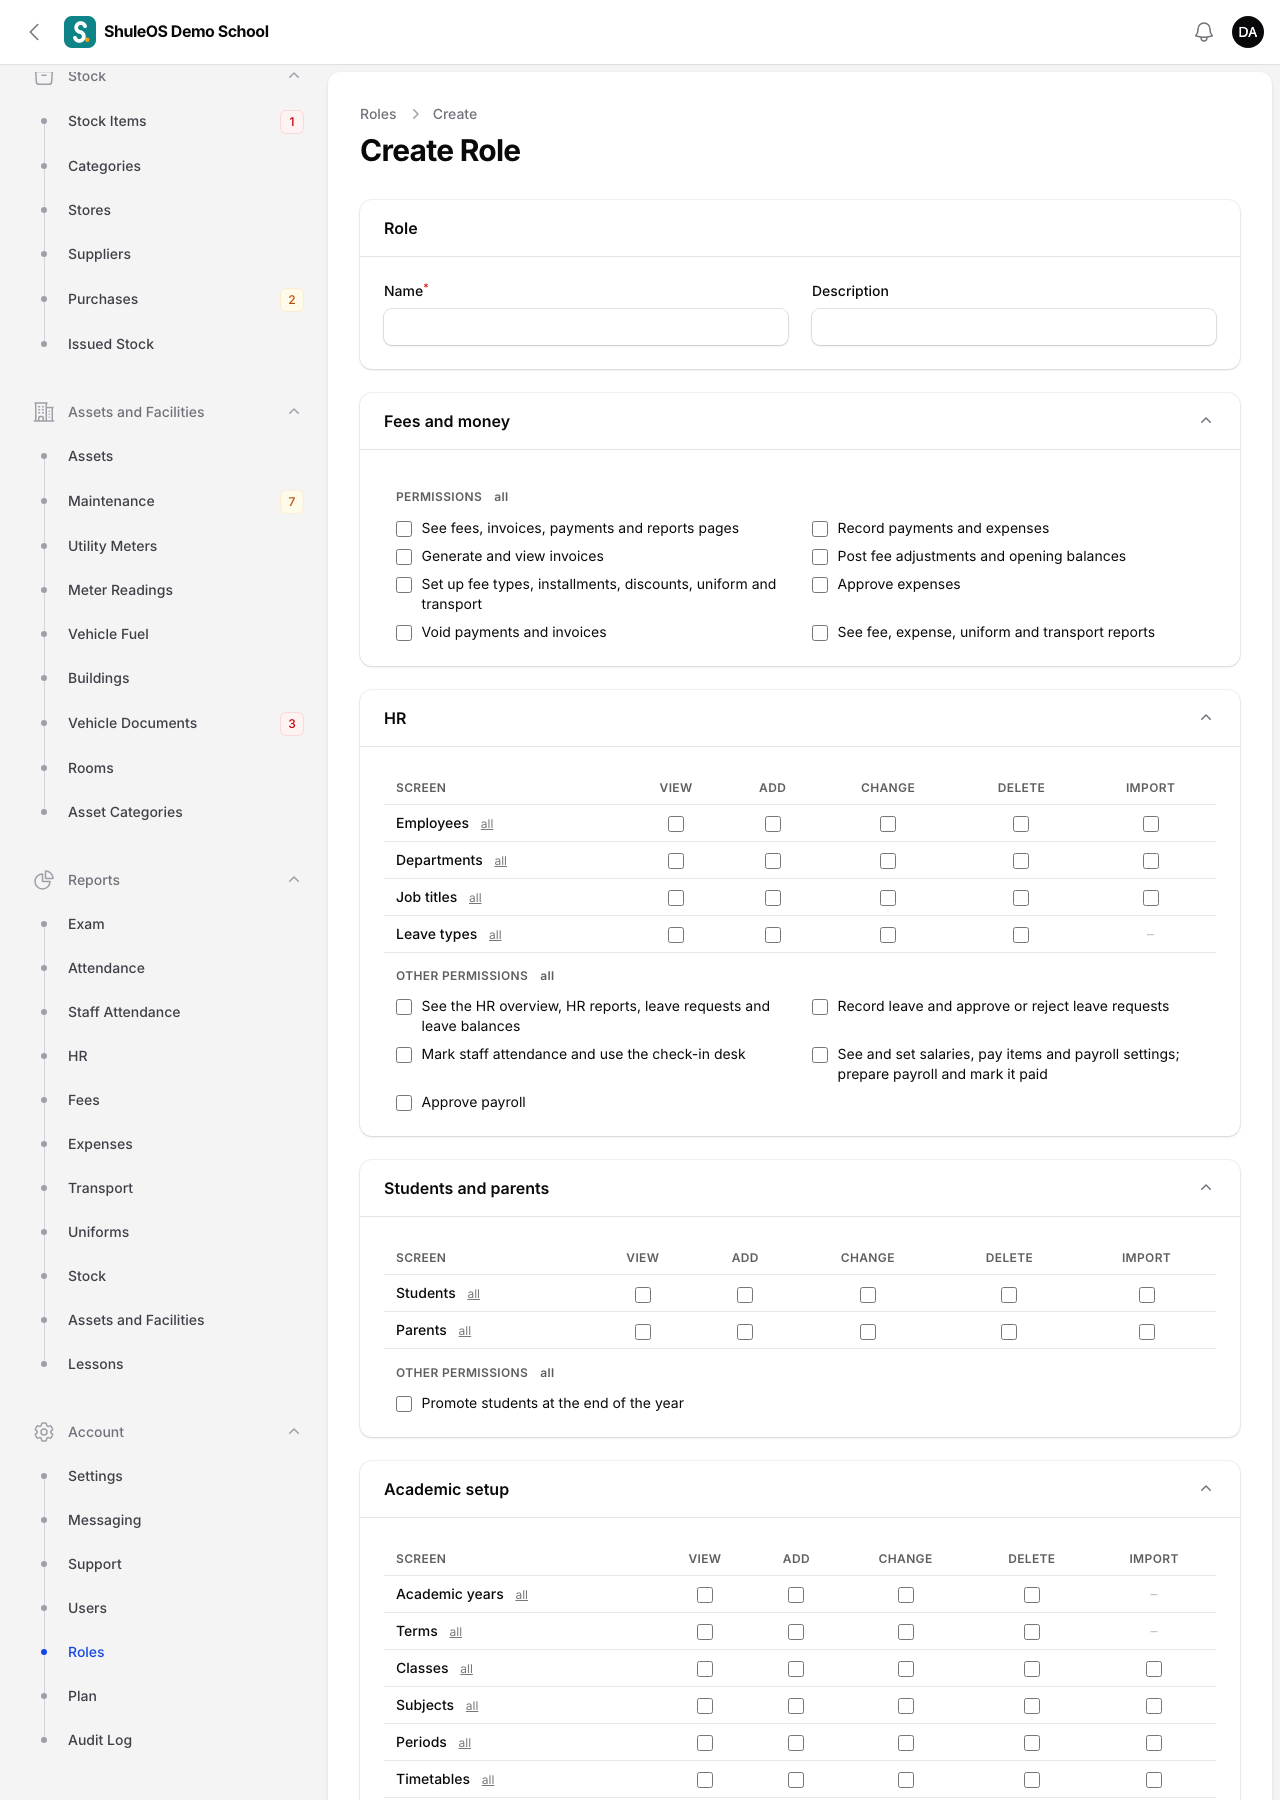1280x1800 pixels.
Task: Collapse the Reports sidebar group
Action: tap(294, 880)
